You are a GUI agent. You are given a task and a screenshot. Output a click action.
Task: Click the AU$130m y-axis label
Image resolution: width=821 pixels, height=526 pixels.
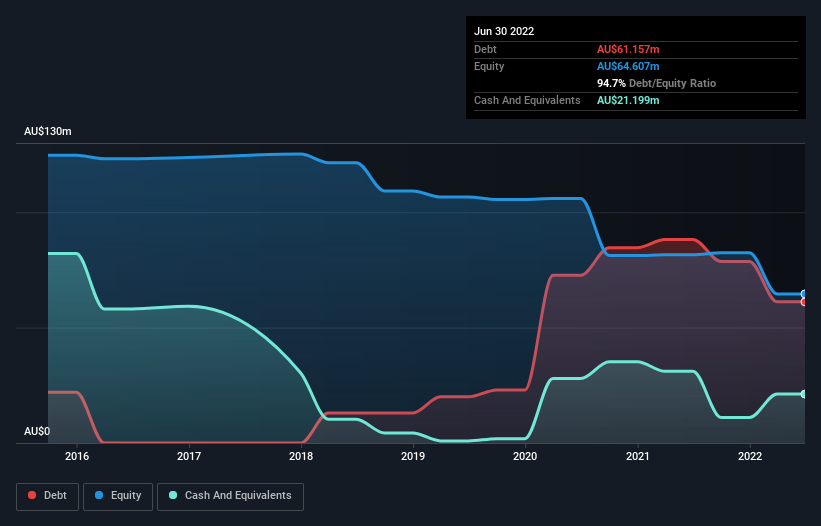click(48, 131)
